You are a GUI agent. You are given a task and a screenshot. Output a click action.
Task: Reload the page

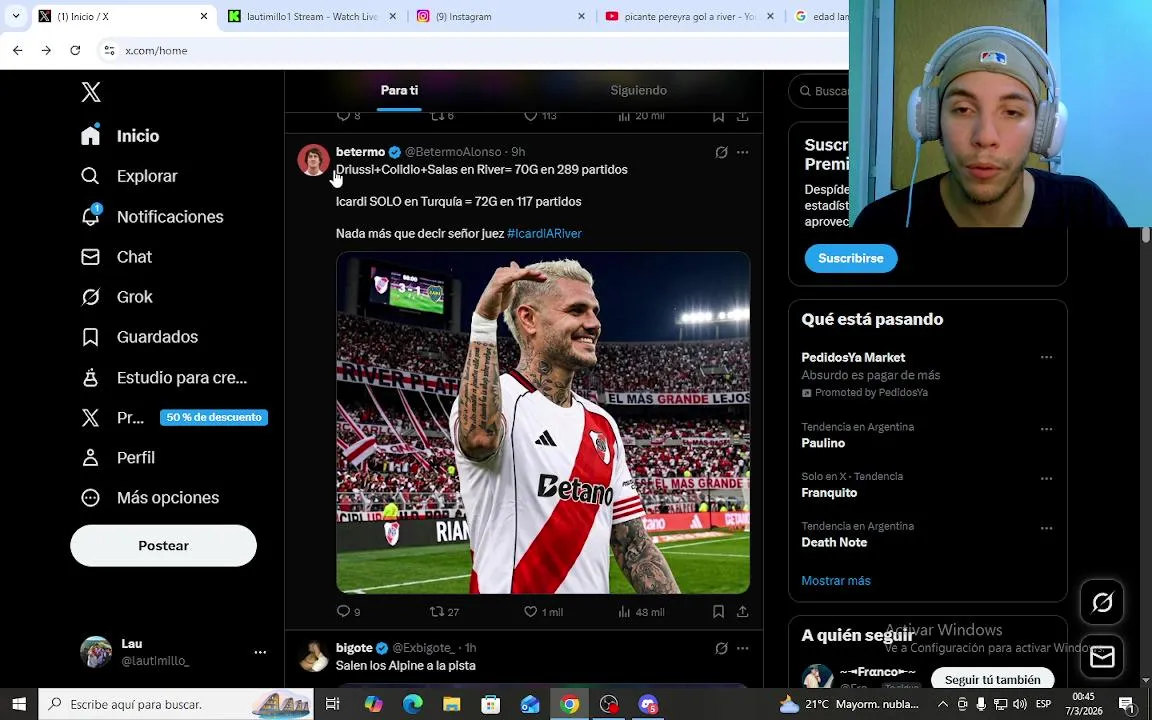point(75,50)
